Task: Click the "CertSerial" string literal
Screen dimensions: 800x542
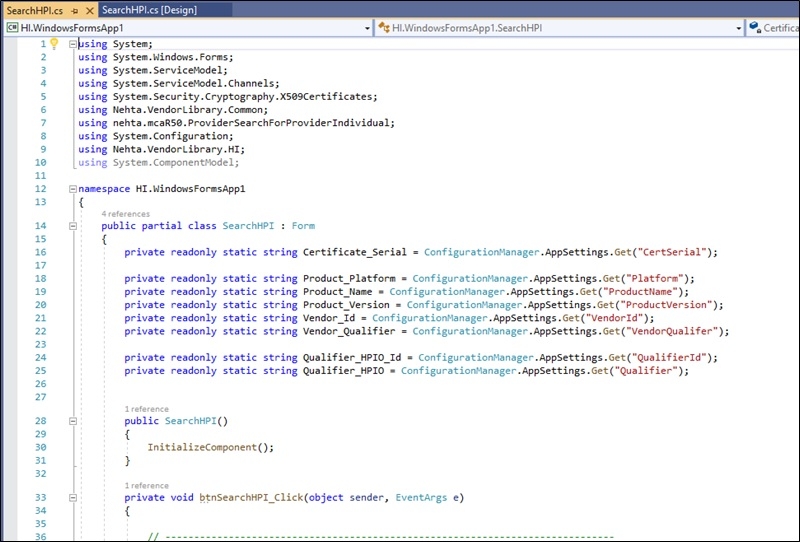Action: click(x=671, y=252)
